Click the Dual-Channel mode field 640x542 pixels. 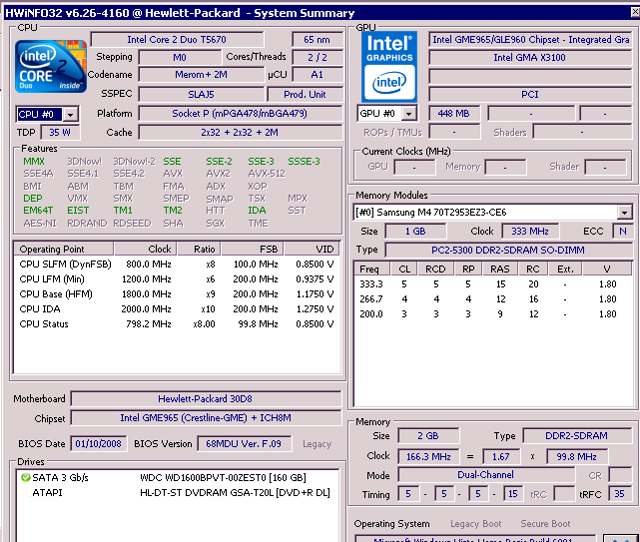click(x=486, y=475)
